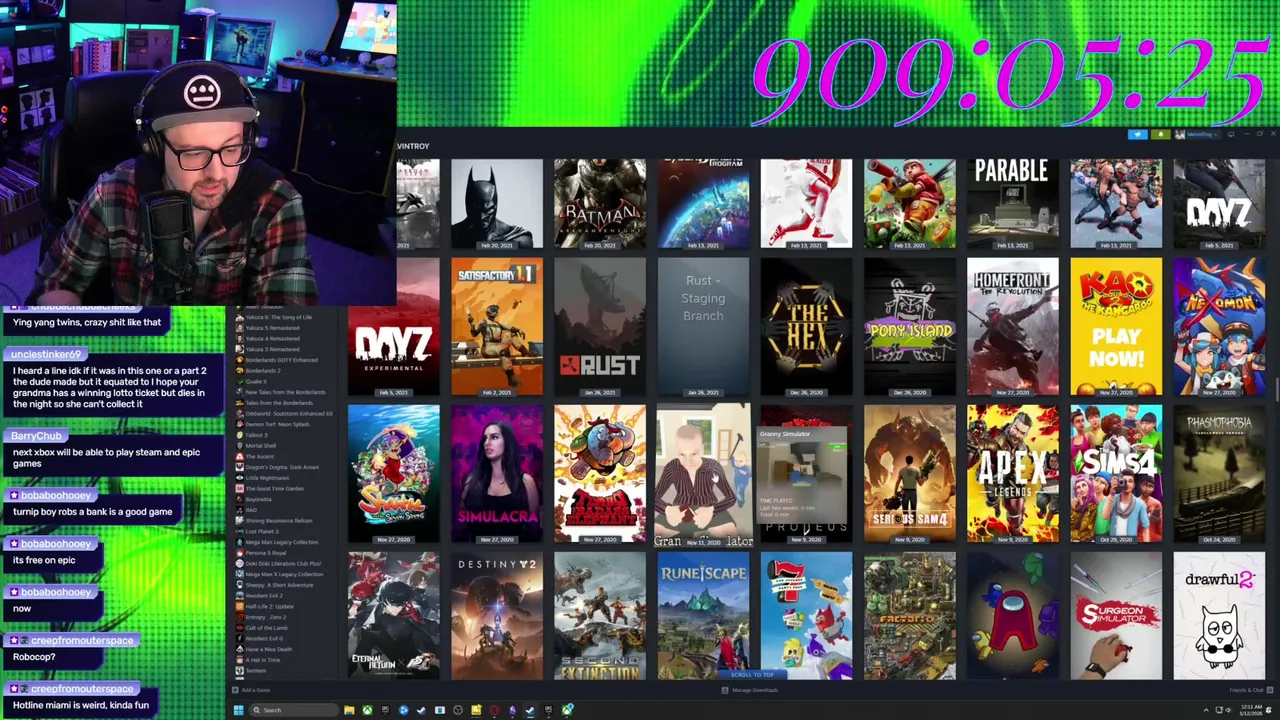Open Xbox app in taskbar
The height and width of the screenshot is (720, 1280).
(x=367, y=710)
